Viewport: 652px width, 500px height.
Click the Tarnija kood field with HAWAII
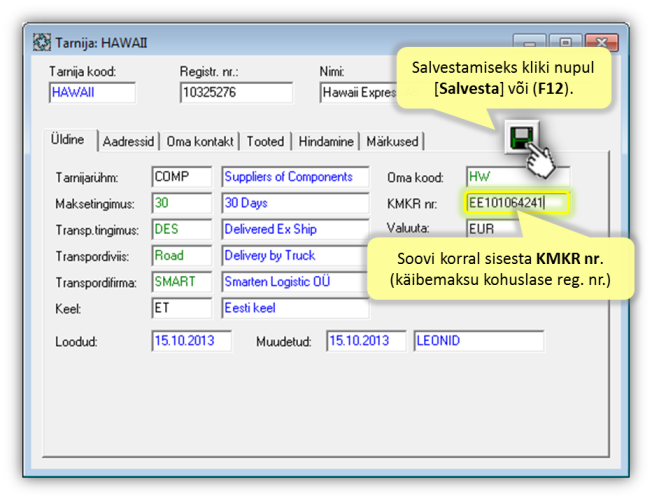pyautogui.click(x=91, y=93)
